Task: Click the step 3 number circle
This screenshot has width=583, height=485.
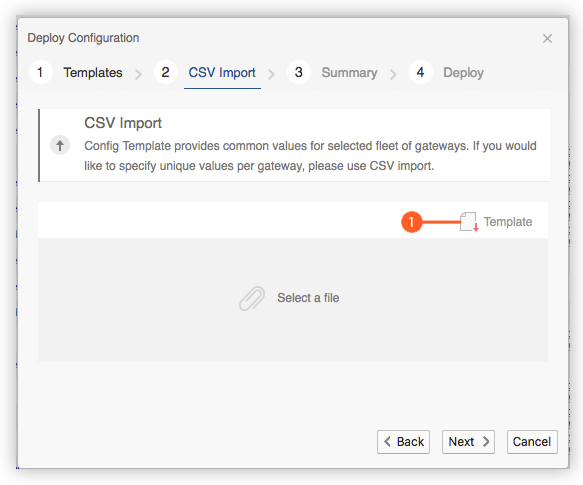Action: click(299, 72)
